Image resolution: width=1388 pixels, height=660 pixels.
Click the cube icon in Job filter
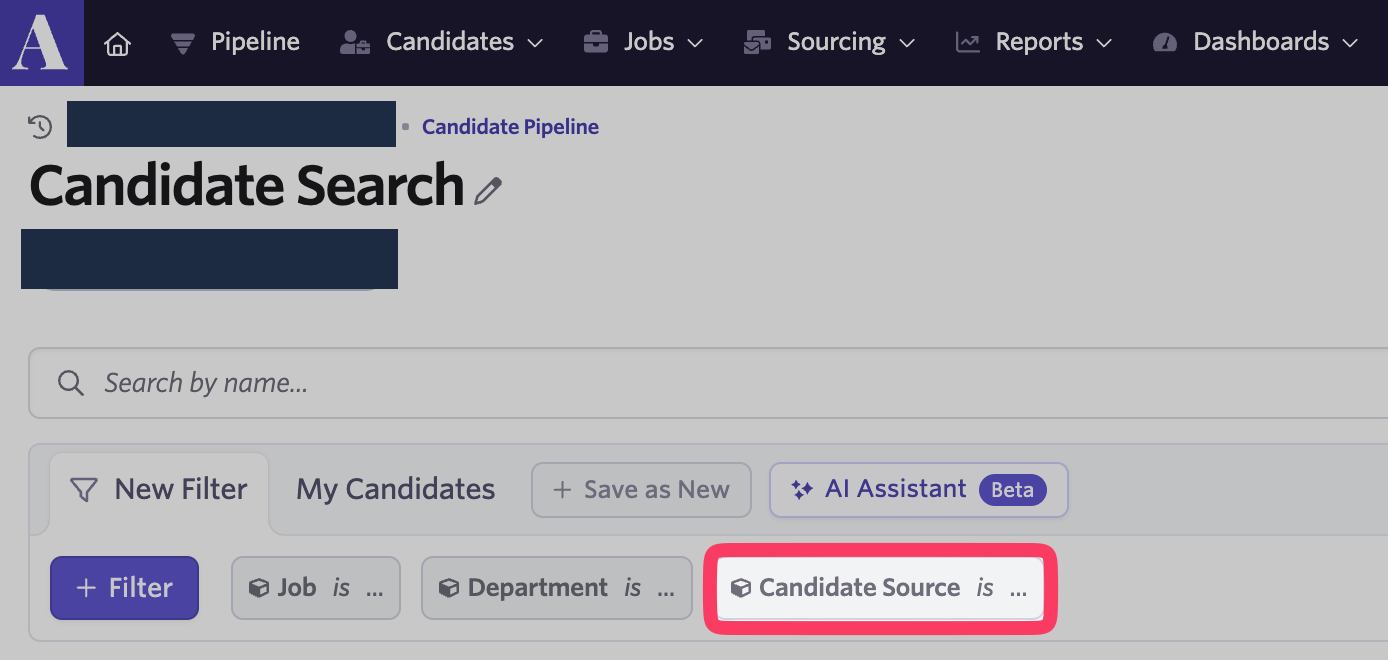258,588
